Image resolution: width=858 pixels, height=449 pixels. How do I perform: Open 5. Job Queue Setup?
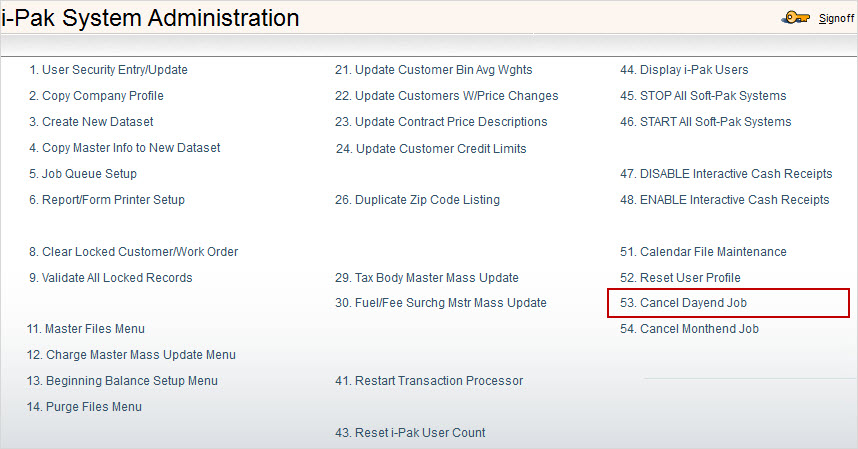point(83,174)
